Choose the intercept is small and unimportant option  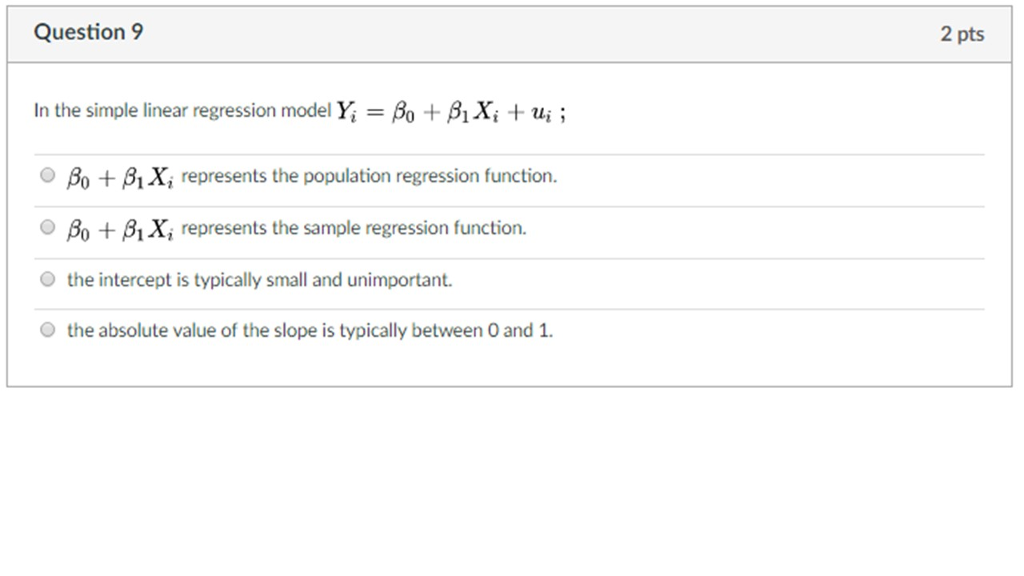pos(46,277)
